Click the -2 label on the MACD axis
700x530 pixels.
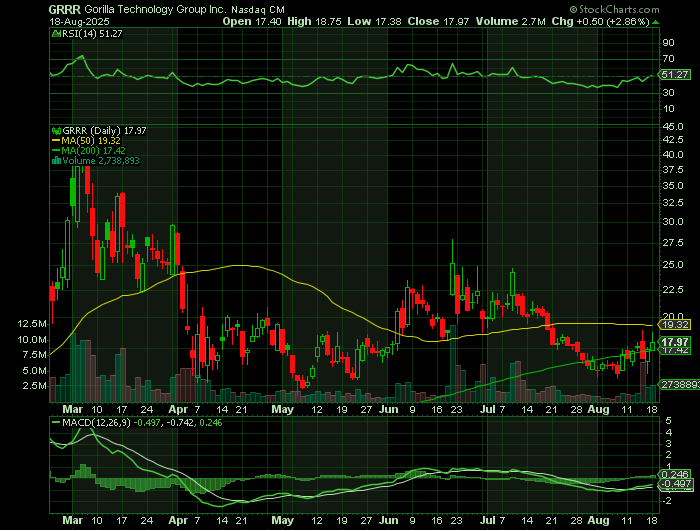coord(667,501)
